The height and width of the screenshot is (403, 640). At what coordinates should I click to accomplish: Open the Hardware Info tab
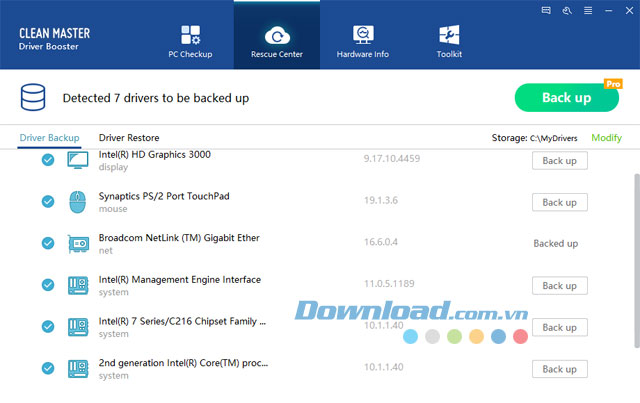pos(362,42)
